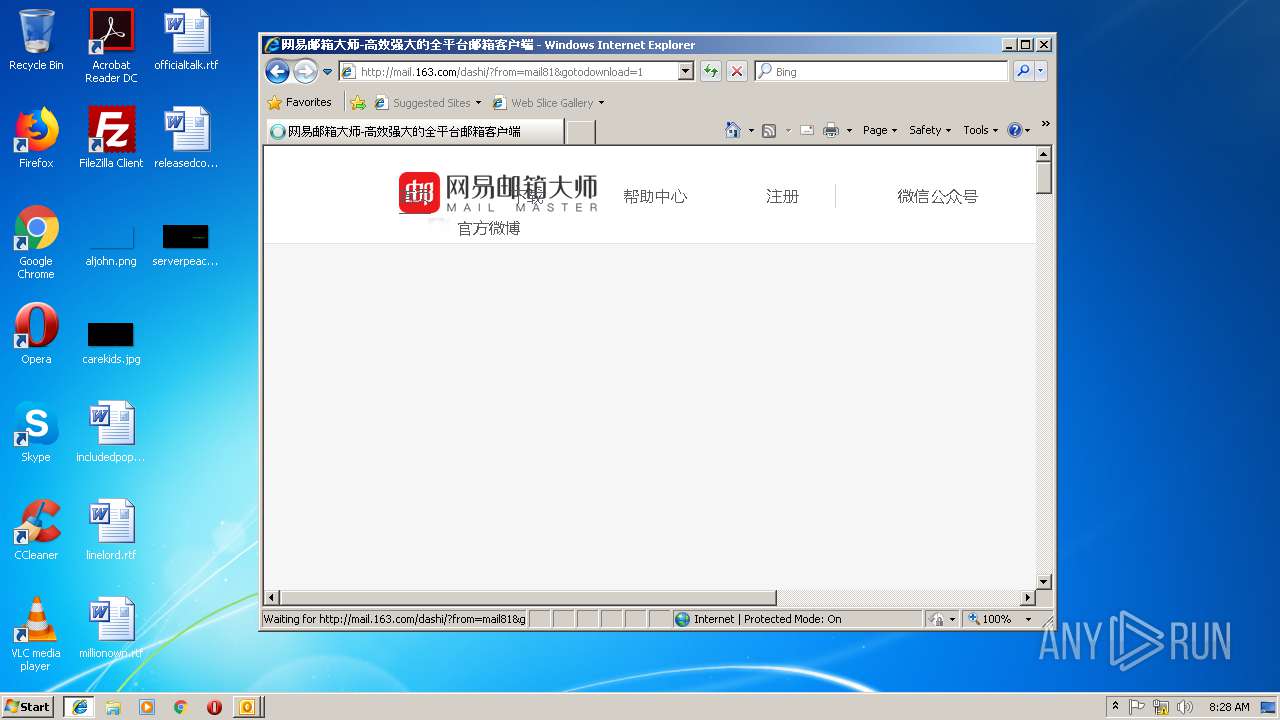1280x720 pixels.
Task: Switch to Internet Explorer in the taskbar
Action: coord(79,706)
